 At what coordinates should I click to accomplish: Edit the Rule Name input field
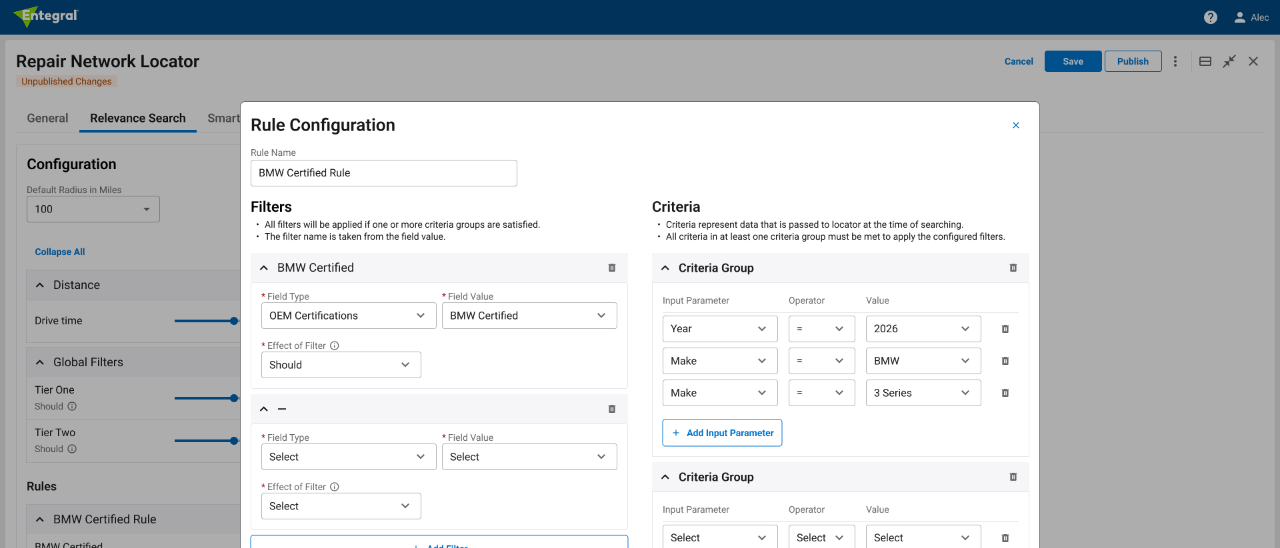pos(384,173)
